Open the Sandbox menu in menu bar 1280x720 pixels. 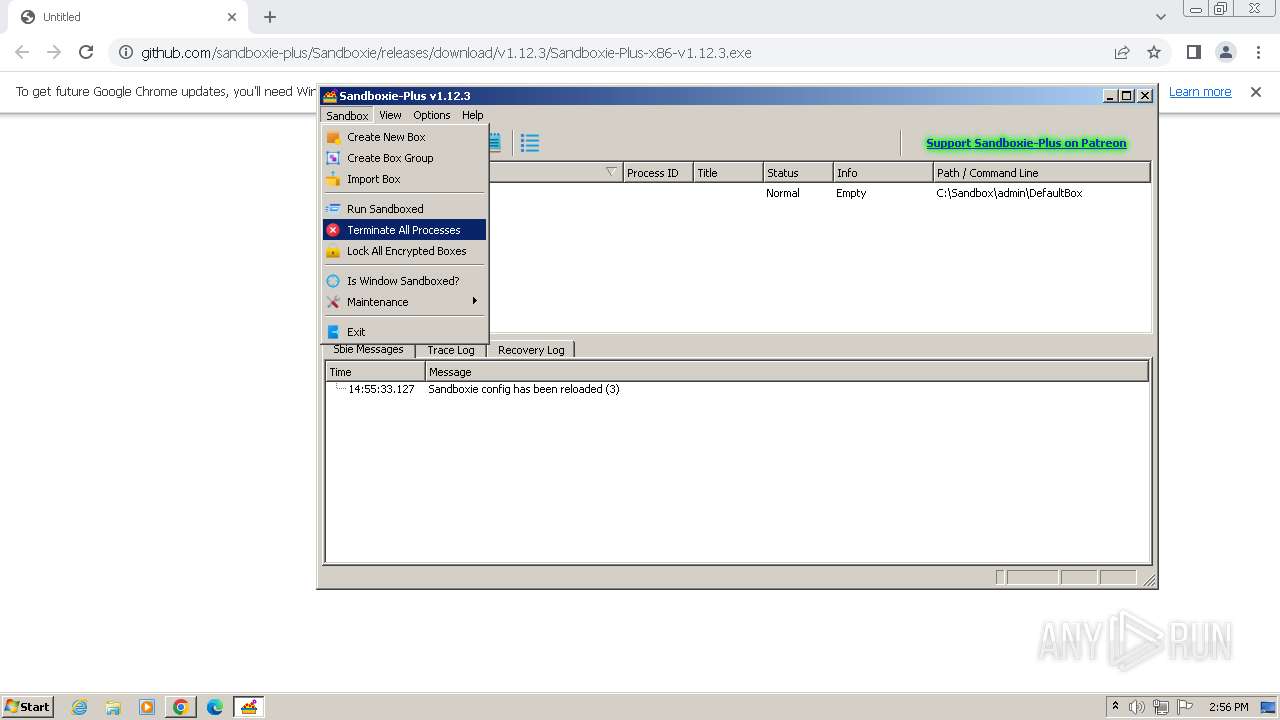(x=347, y=115)
